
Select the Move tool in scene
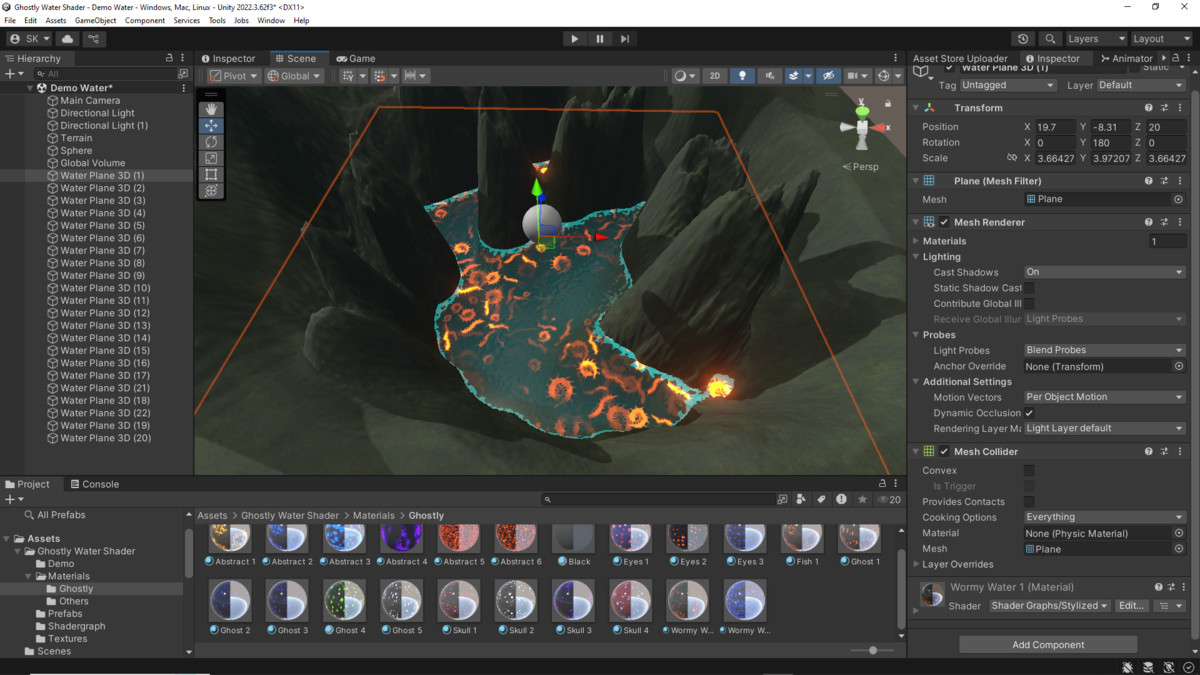pyautogui.click(x=211, y=126)
